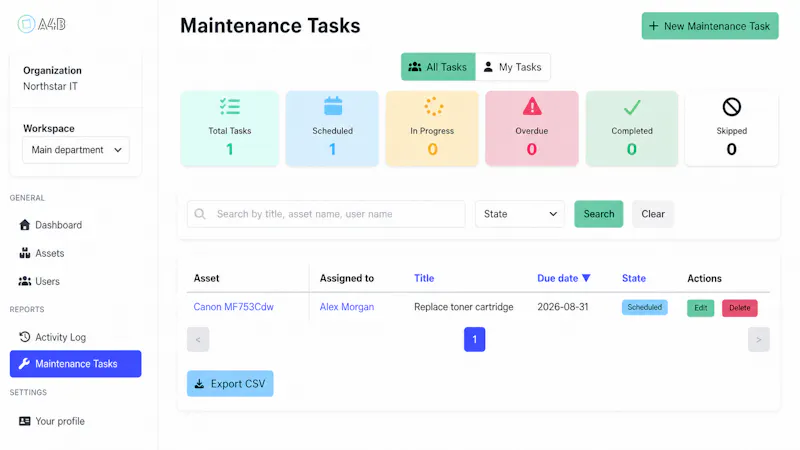The image size is (800, 450).
Task: Click the 2026-08-31 due date cell
Action: (563, 307)
